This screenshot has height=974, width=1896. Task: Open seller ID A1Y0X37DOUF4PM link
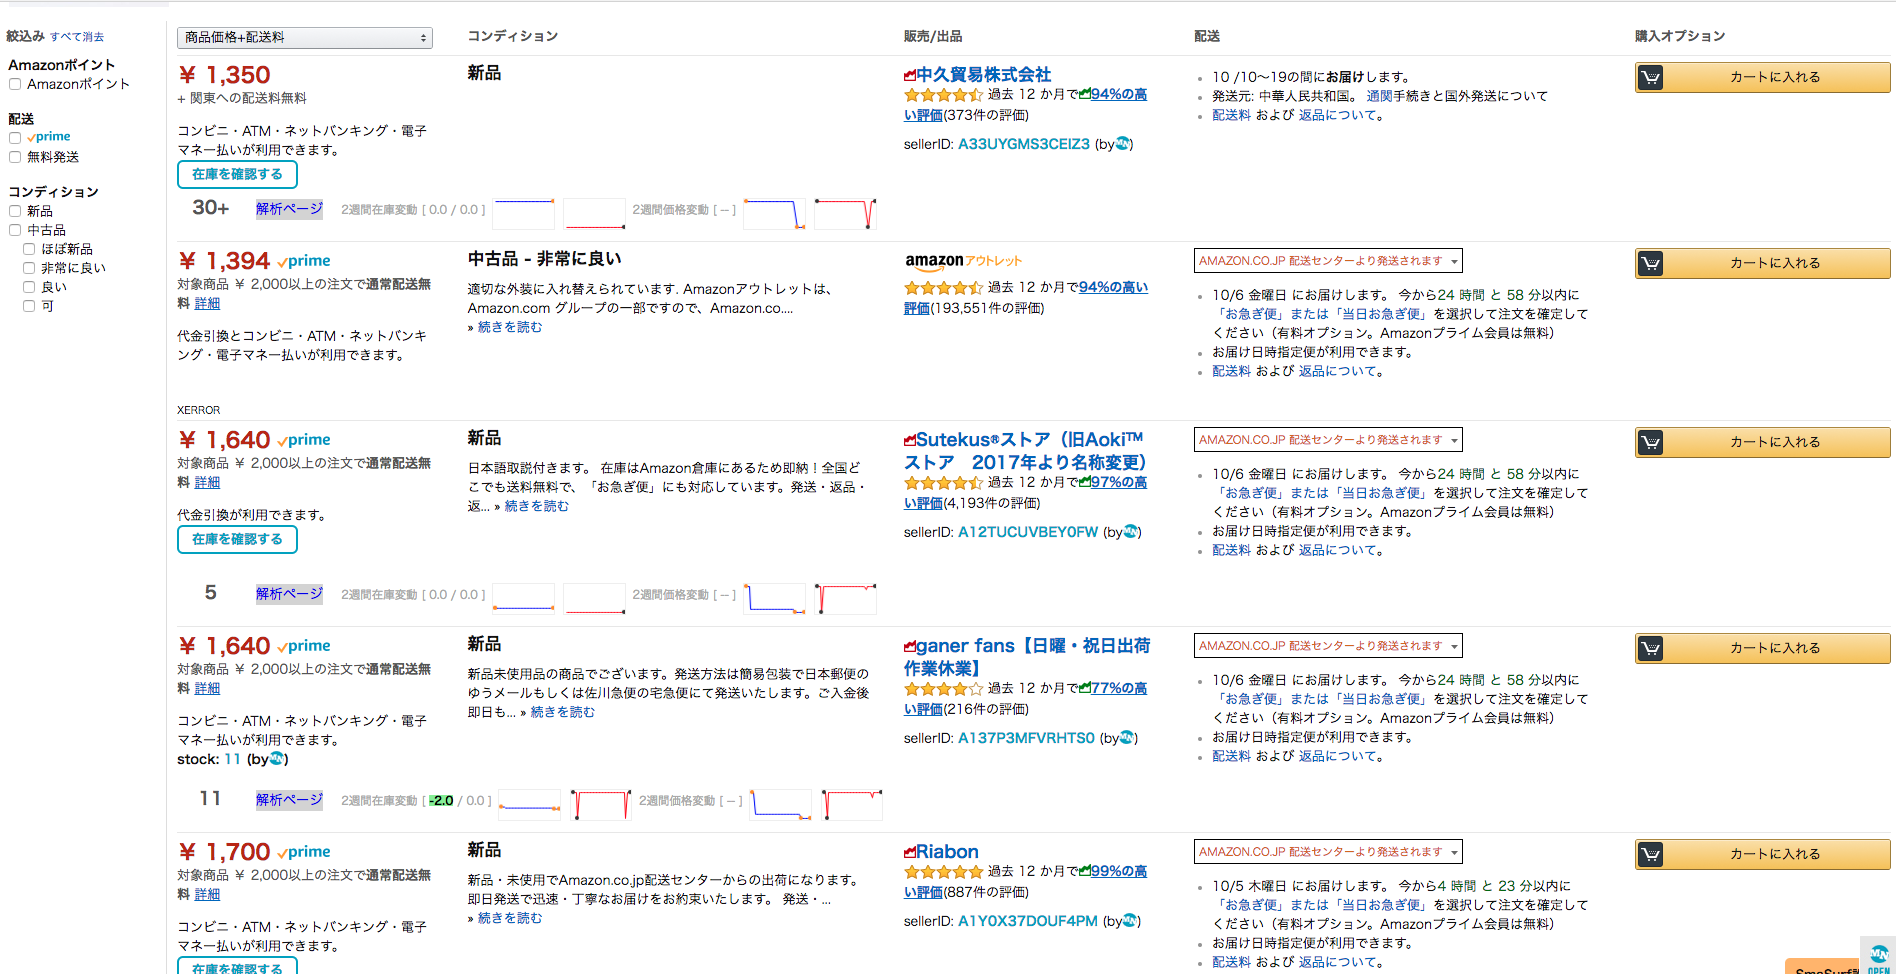point(1028,921)
